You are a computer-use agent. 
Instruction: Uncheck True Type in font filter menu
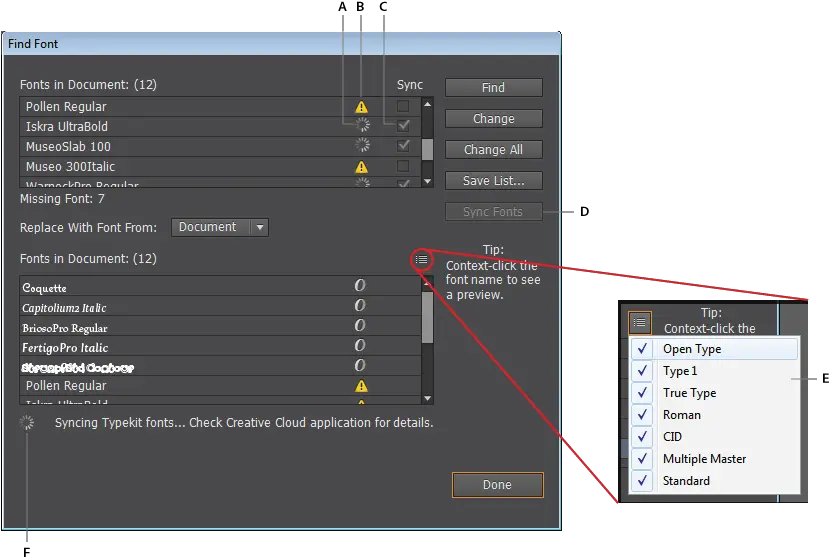tap(714, 393)
